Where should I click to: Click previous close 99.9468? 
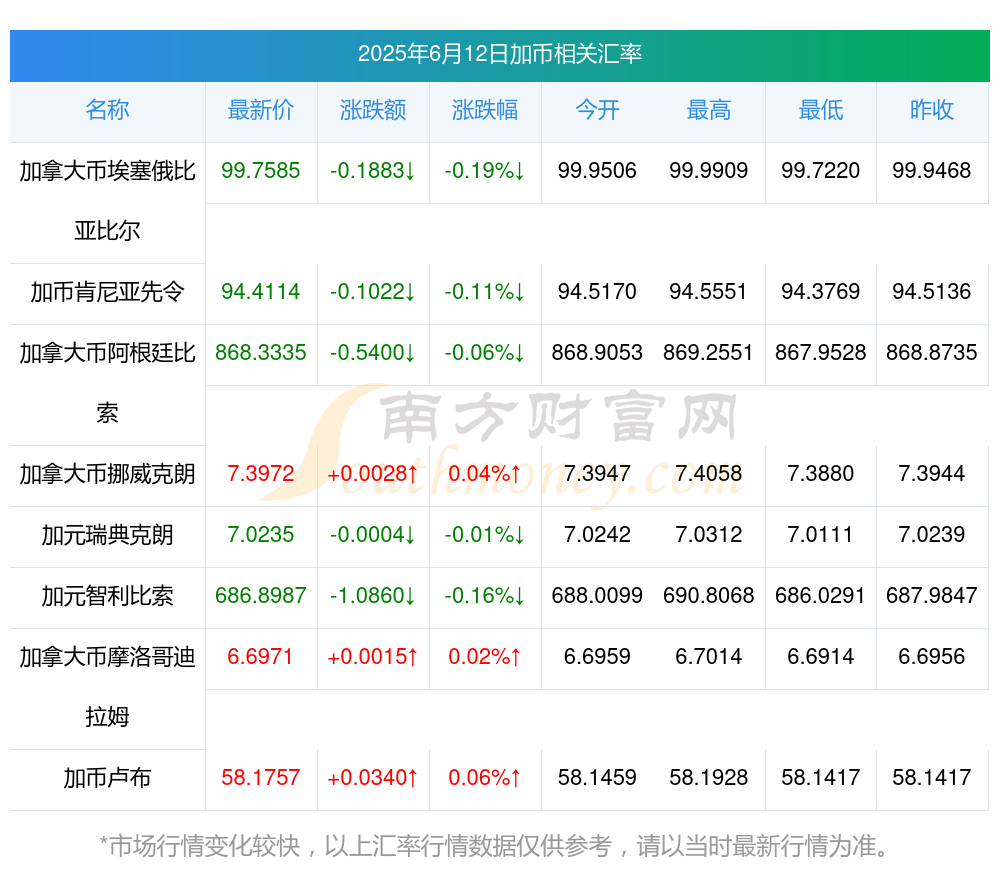click(932, 171)
